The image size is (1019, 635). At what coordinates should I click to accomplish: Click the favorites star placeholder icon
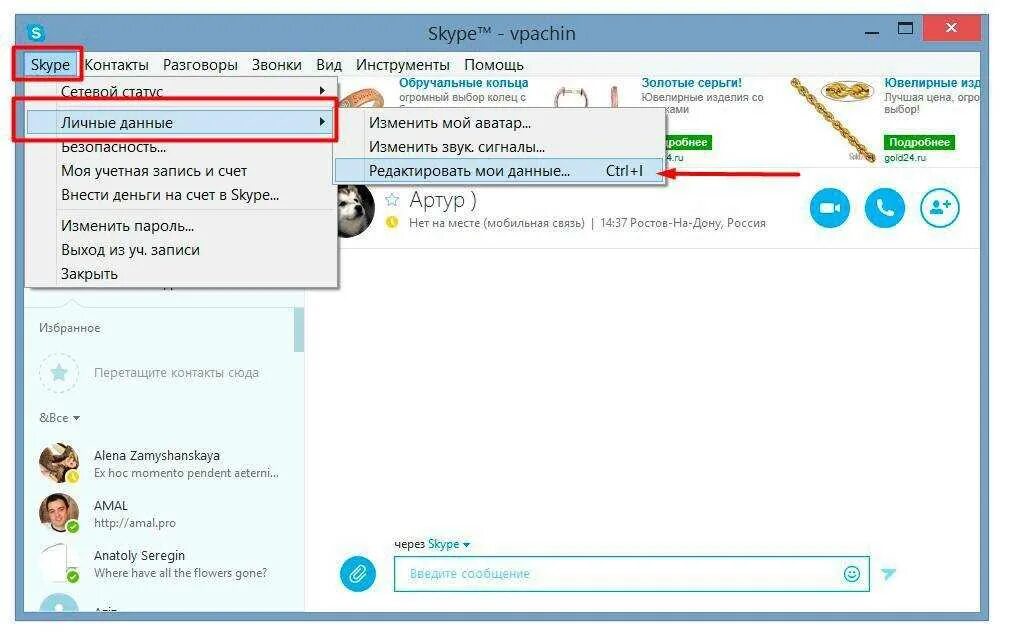(58, 372)
